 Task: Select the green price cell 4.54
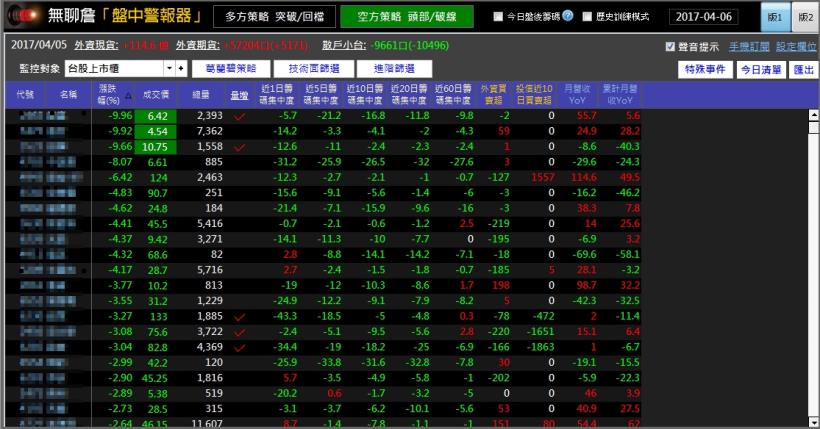(155, 131)
